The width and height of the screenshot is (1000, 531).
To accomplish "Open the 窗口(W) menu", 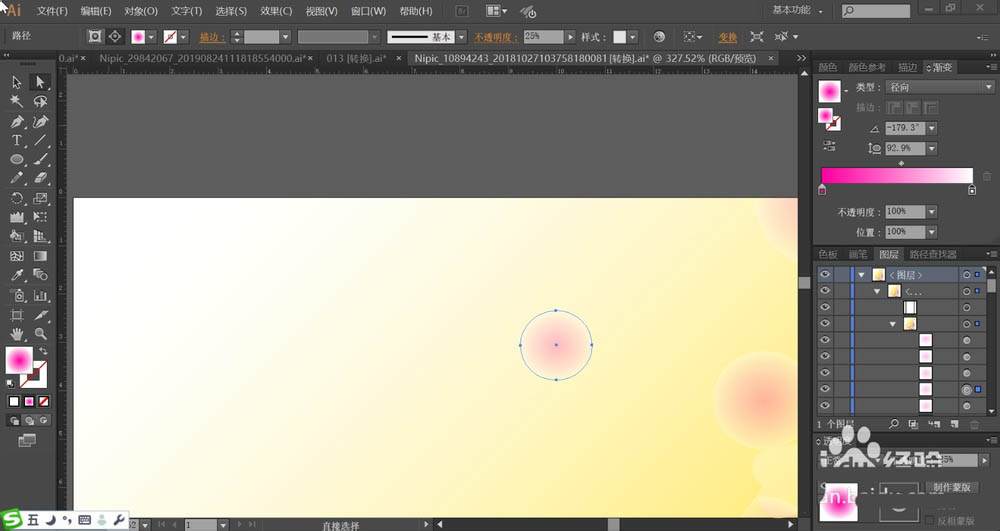I will point(368,11).
